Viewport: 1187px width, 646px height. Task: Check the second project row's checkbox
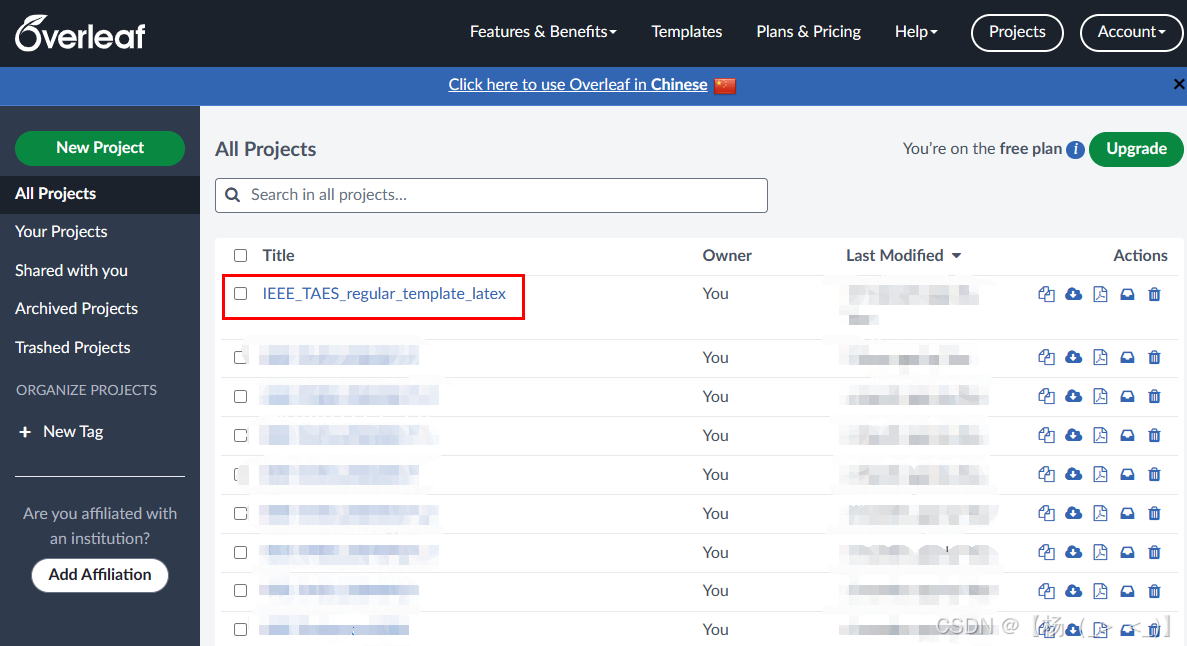241,357
